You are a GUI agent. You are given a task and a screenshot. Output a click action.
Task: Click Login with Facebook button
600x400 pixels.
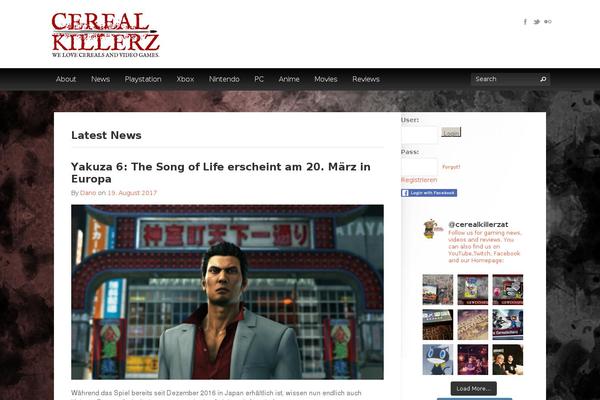pos(429,193)
